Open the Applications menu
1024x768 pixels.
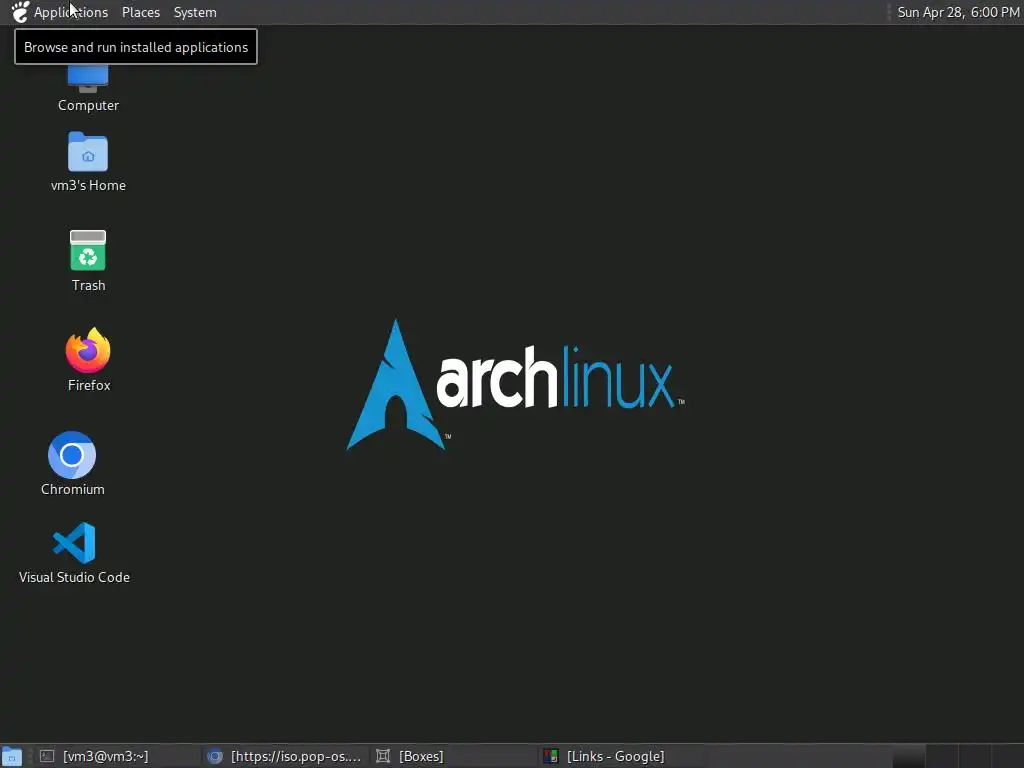pyautogui.click(x=59, y=12)
